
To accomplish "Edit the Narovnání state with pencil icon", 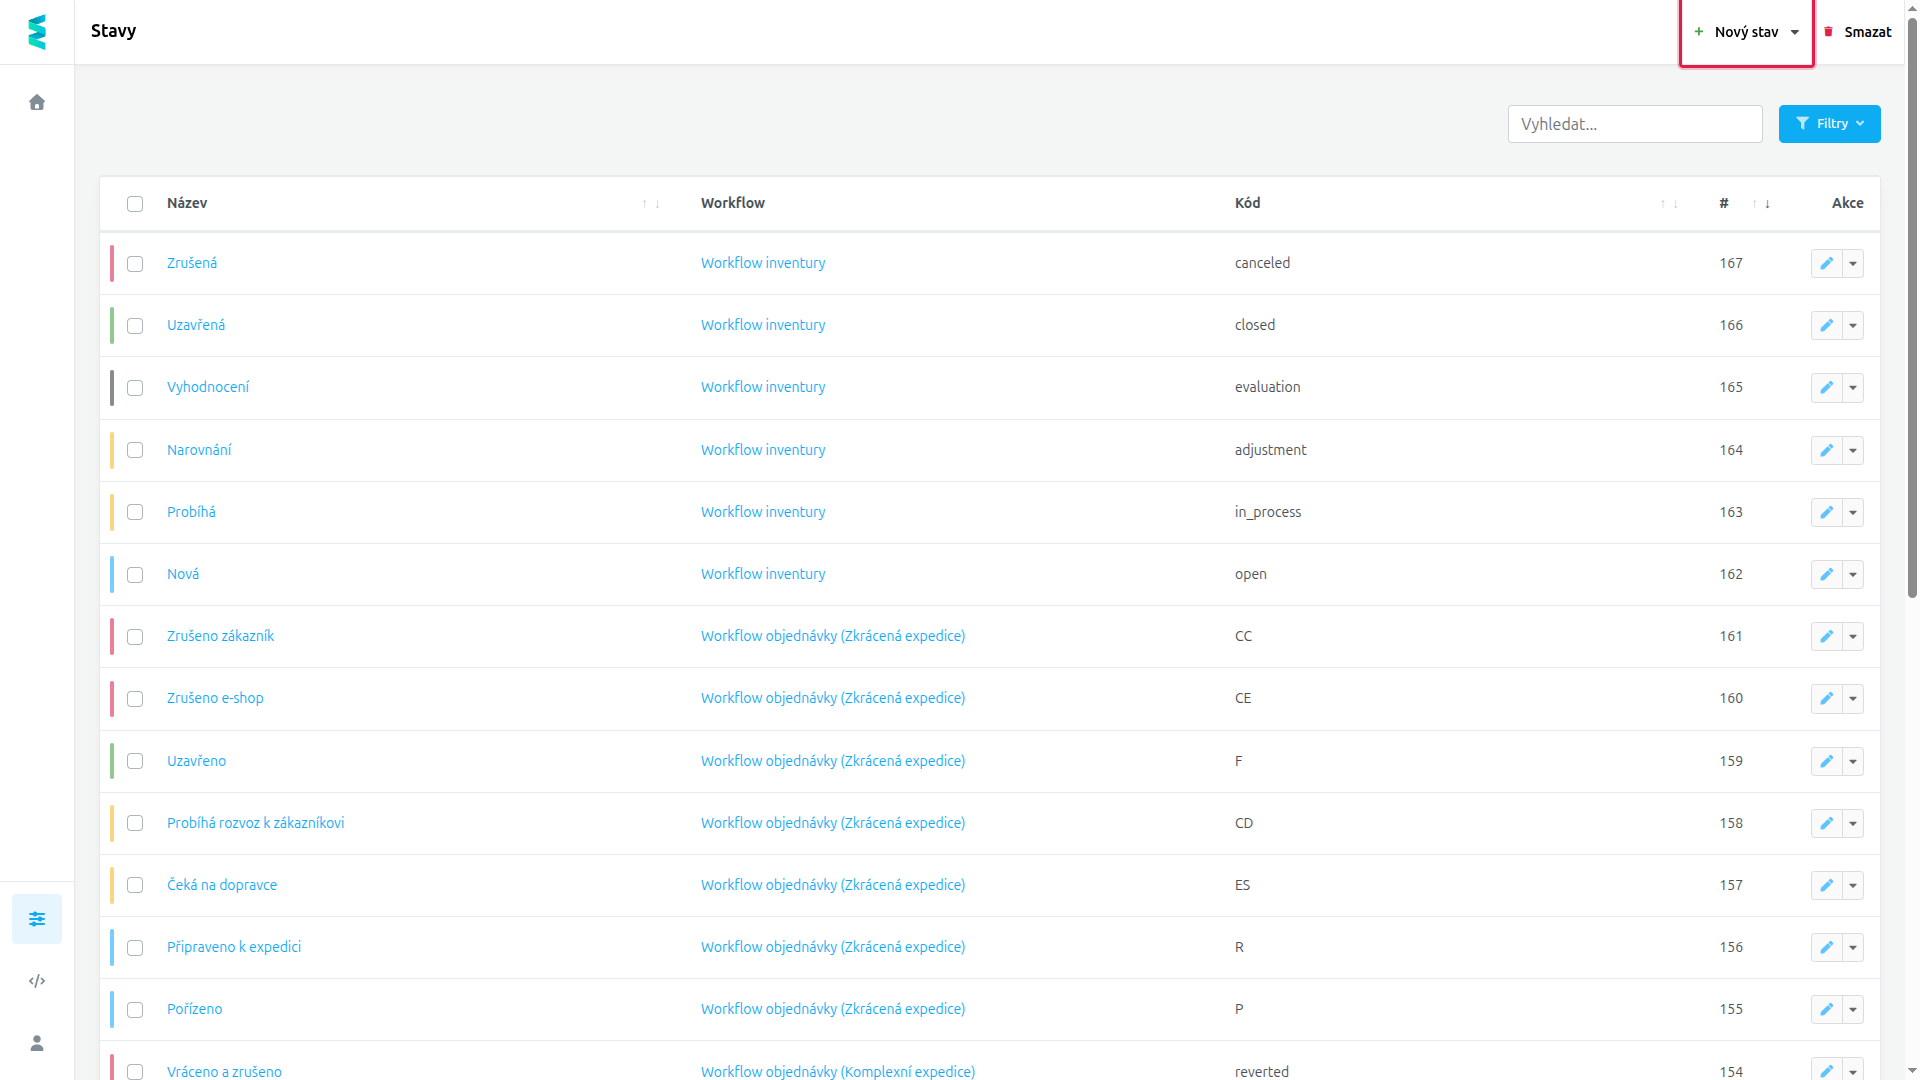I will point(1826,450).
